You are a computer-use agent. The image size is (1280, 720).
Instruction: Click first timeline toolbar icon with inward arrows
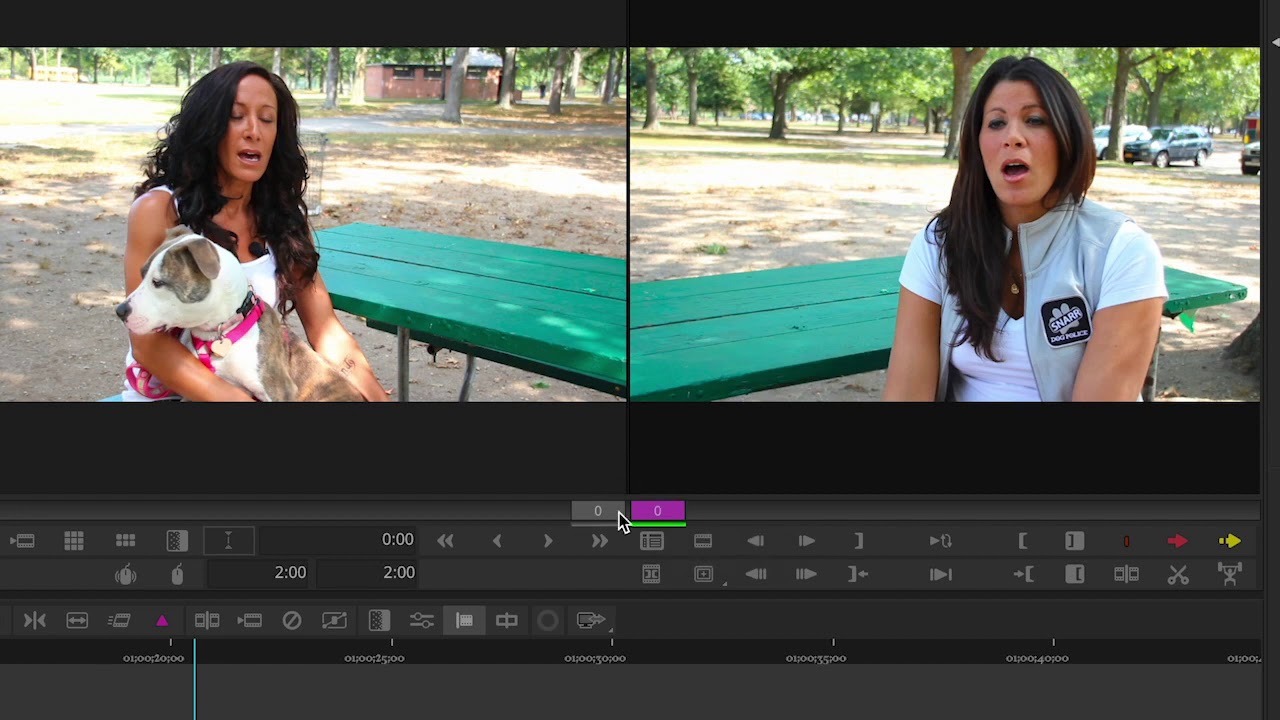[35, 621]
